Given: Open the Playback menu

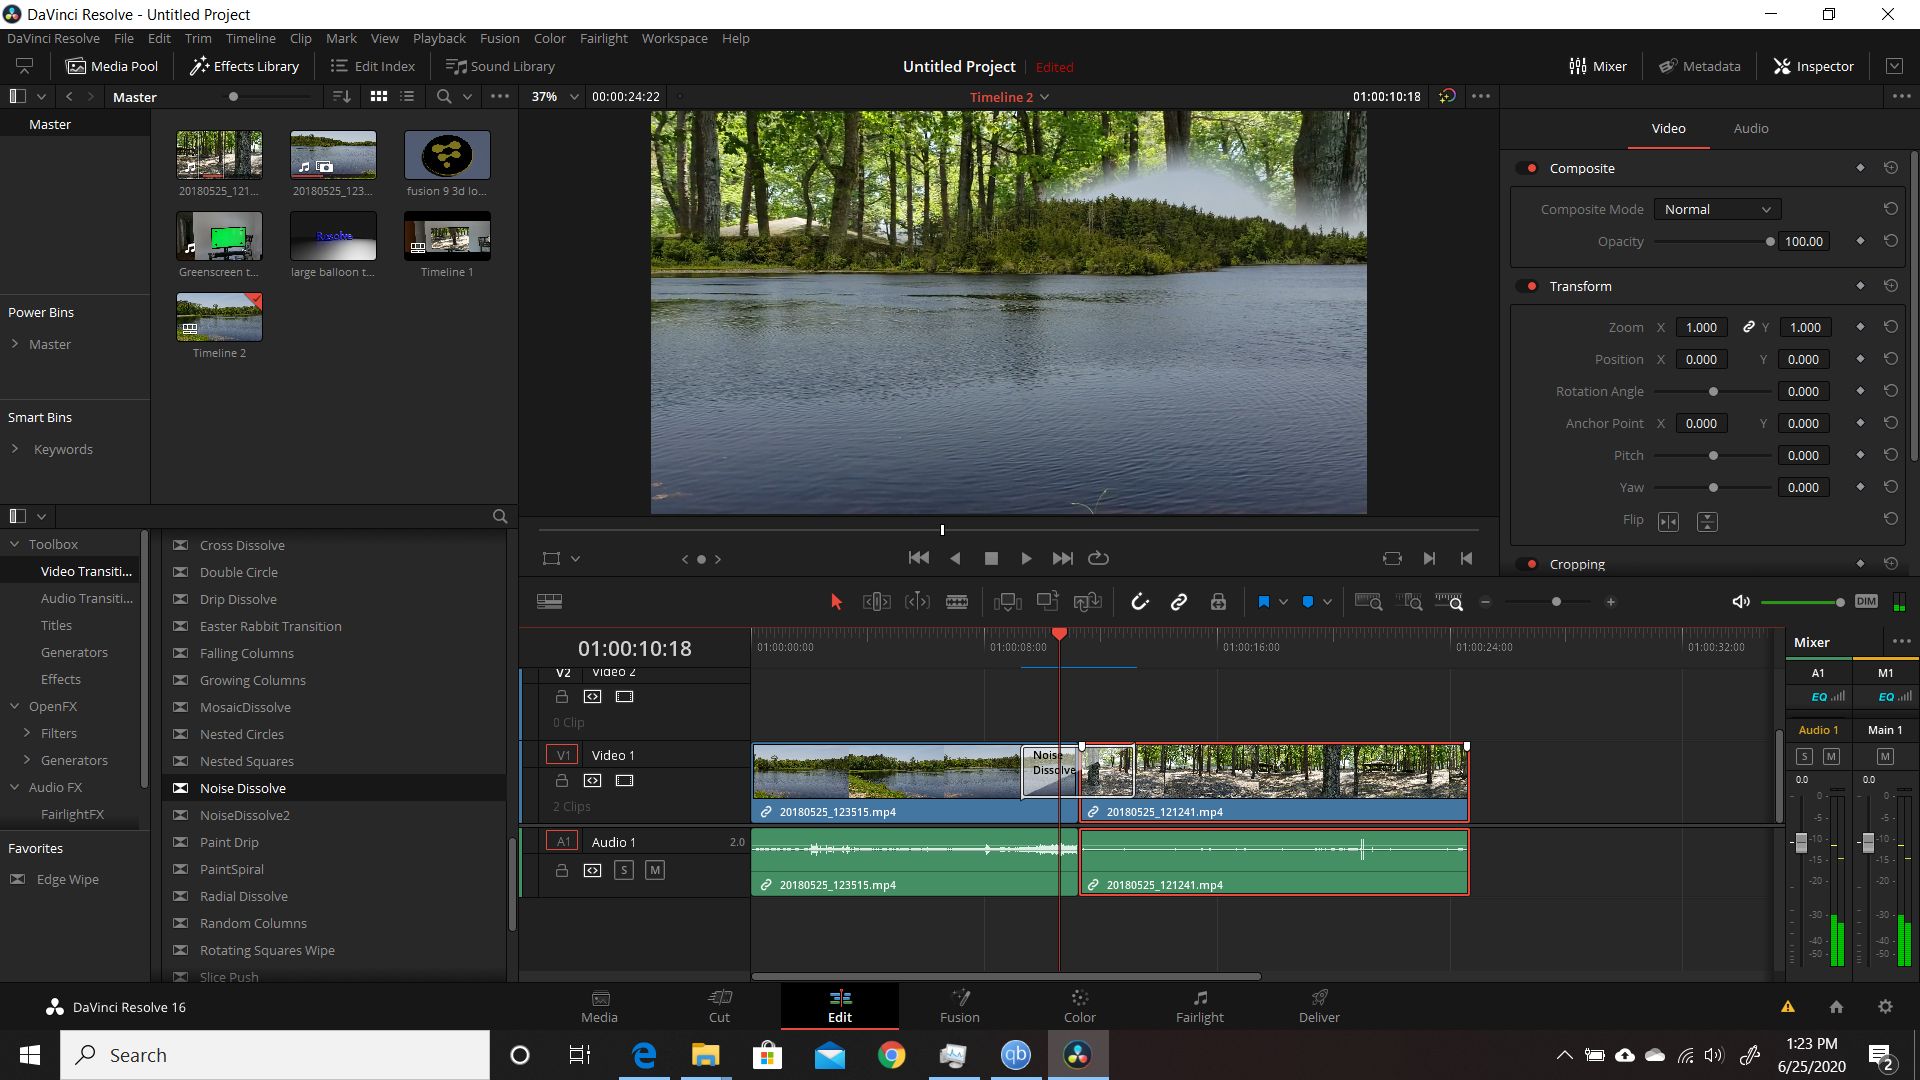Looking at the screenshot, I should (x=439, y=38).
